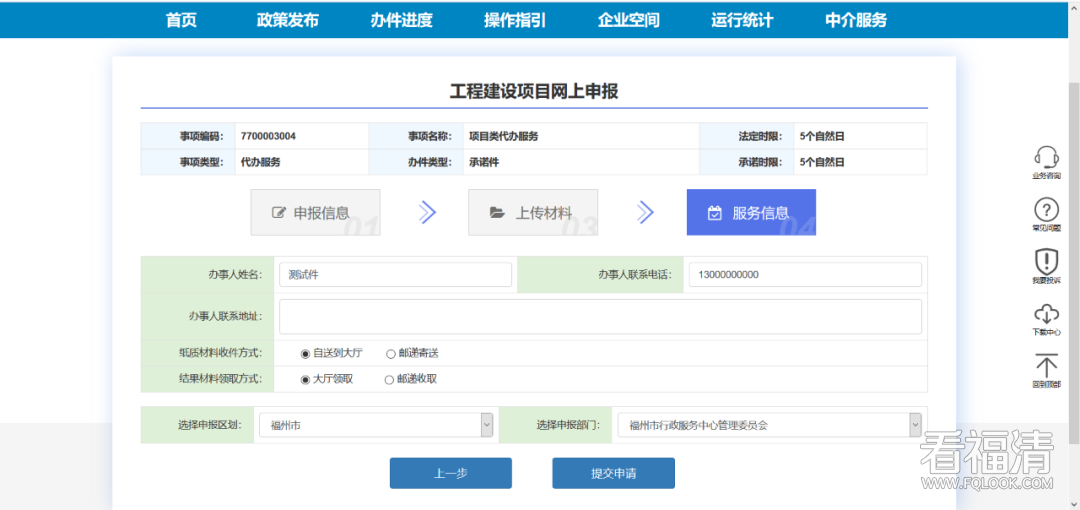Image resolution: width=1080 pixels, height=510 pixels.
Task: Open the 下载中心 cloud download icon
Action: [1046, 314]
